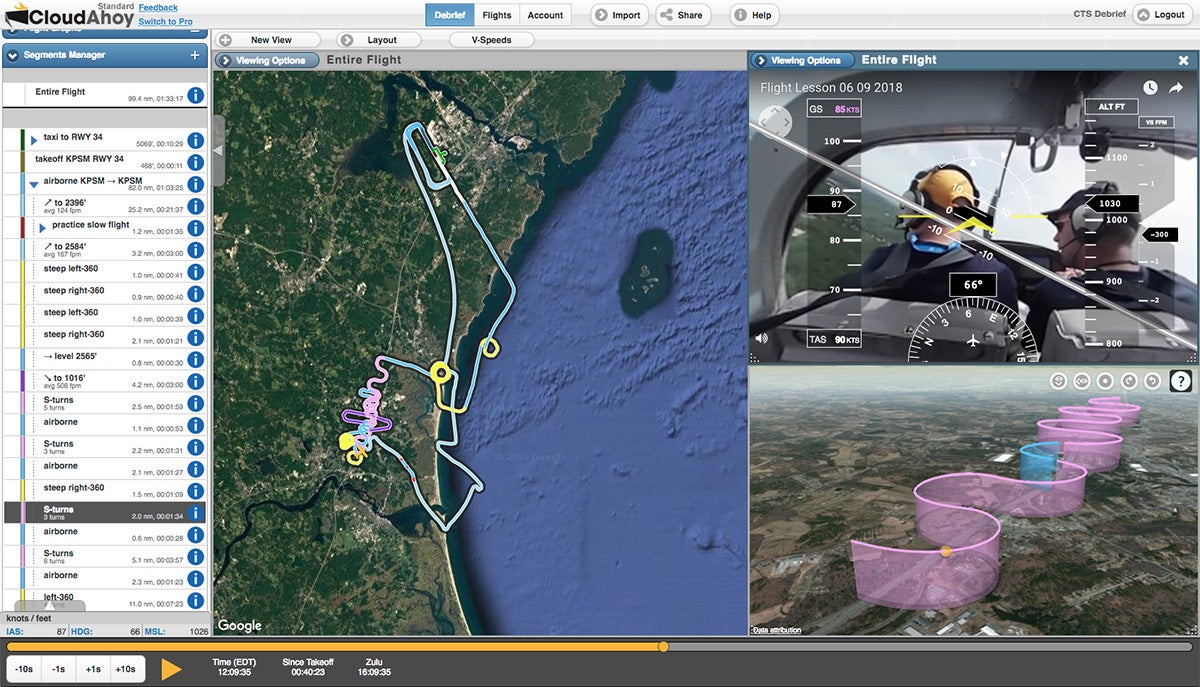Click the Flight Lesson 06 09 2018 video title
The width and height of the screenshot is (1200, 687).
point(831,88)
